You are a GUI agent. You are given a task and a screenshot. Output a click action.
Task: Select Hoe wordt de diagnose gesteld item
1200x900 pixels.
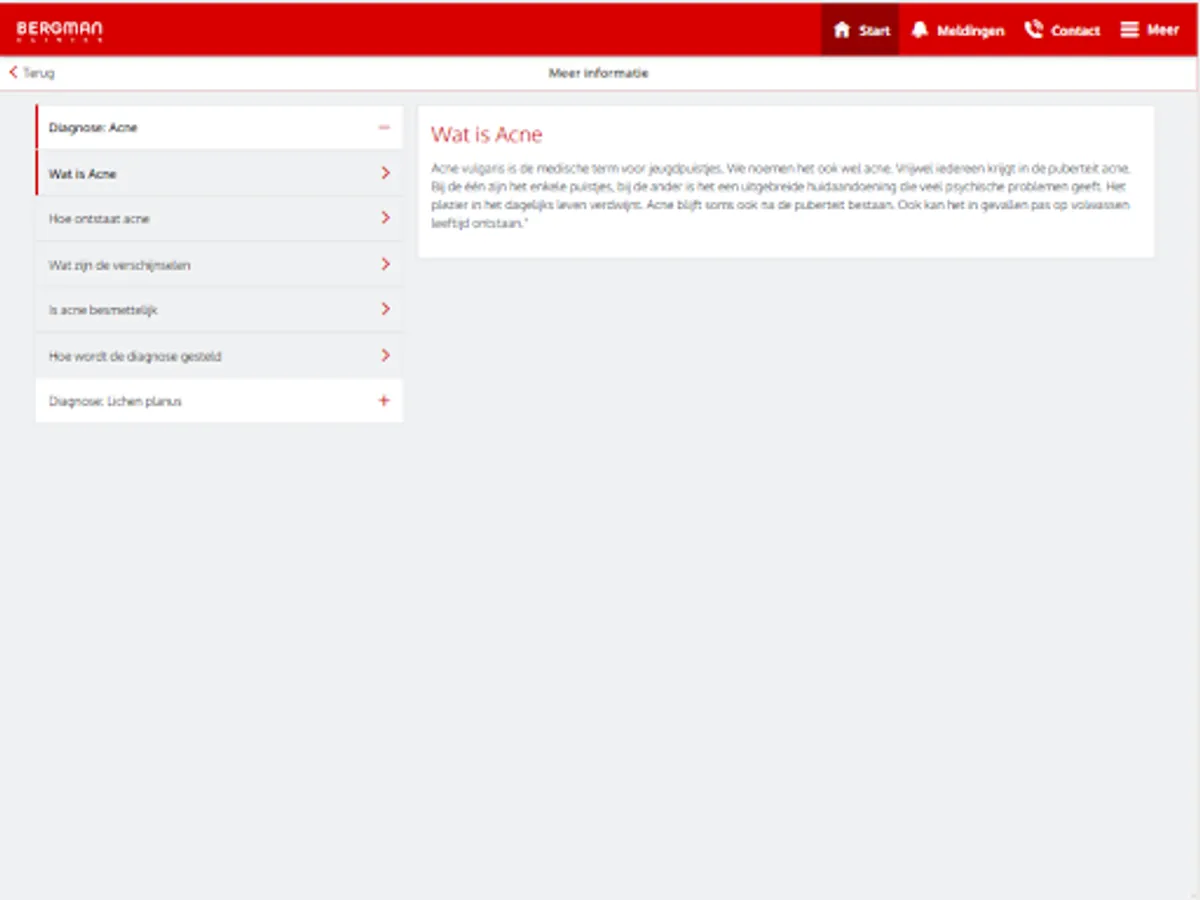pos(219,355)
